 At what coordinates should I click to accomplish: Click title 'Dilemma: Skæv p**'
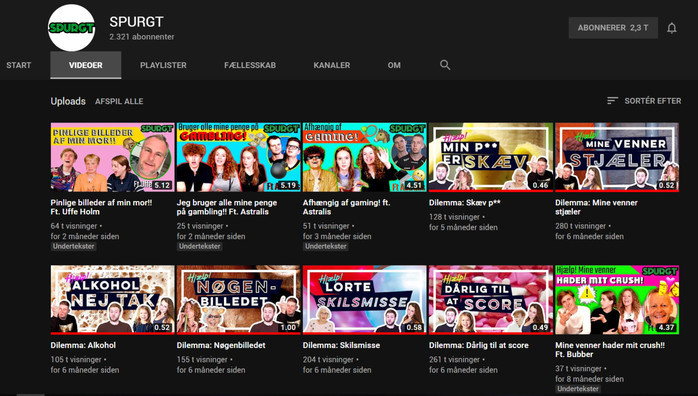[465, 202]
